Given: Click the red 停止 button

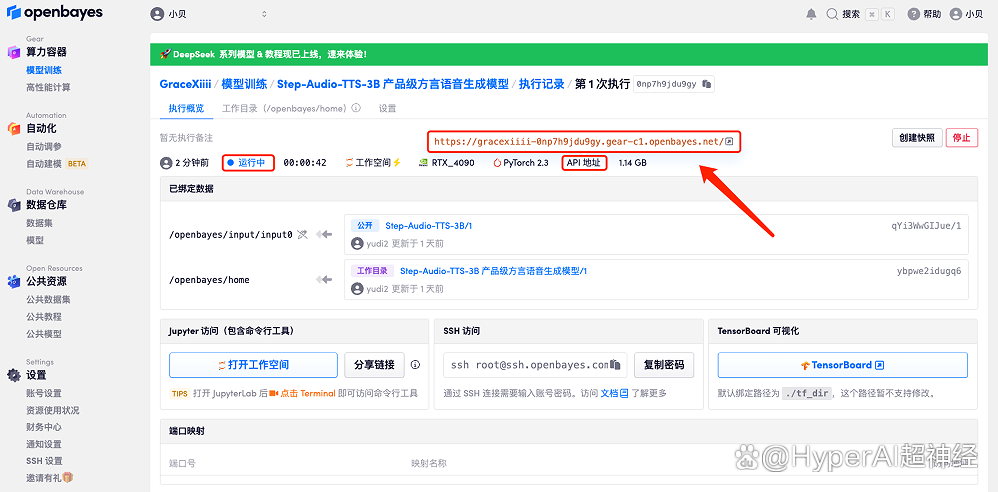Looking at the screenshot, I should [x=962, y=138].
